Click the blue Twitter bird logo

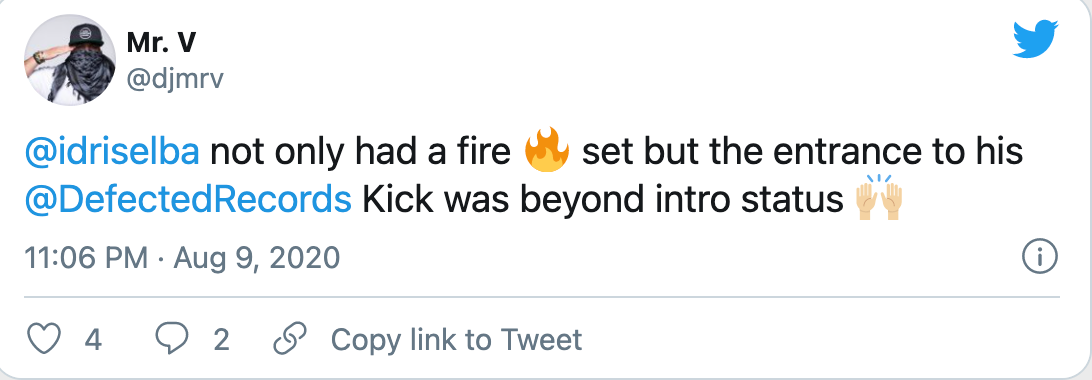pos(1035,40)
